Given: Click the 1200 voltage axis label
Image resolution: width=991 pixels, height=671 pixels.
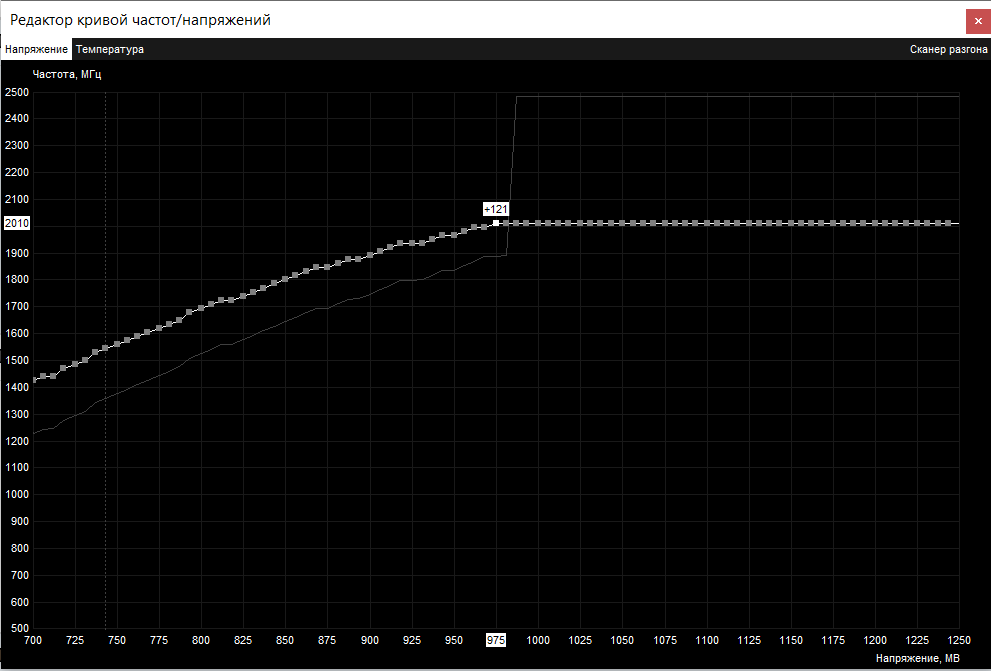Looking at the screenshot, I should 875,640.
